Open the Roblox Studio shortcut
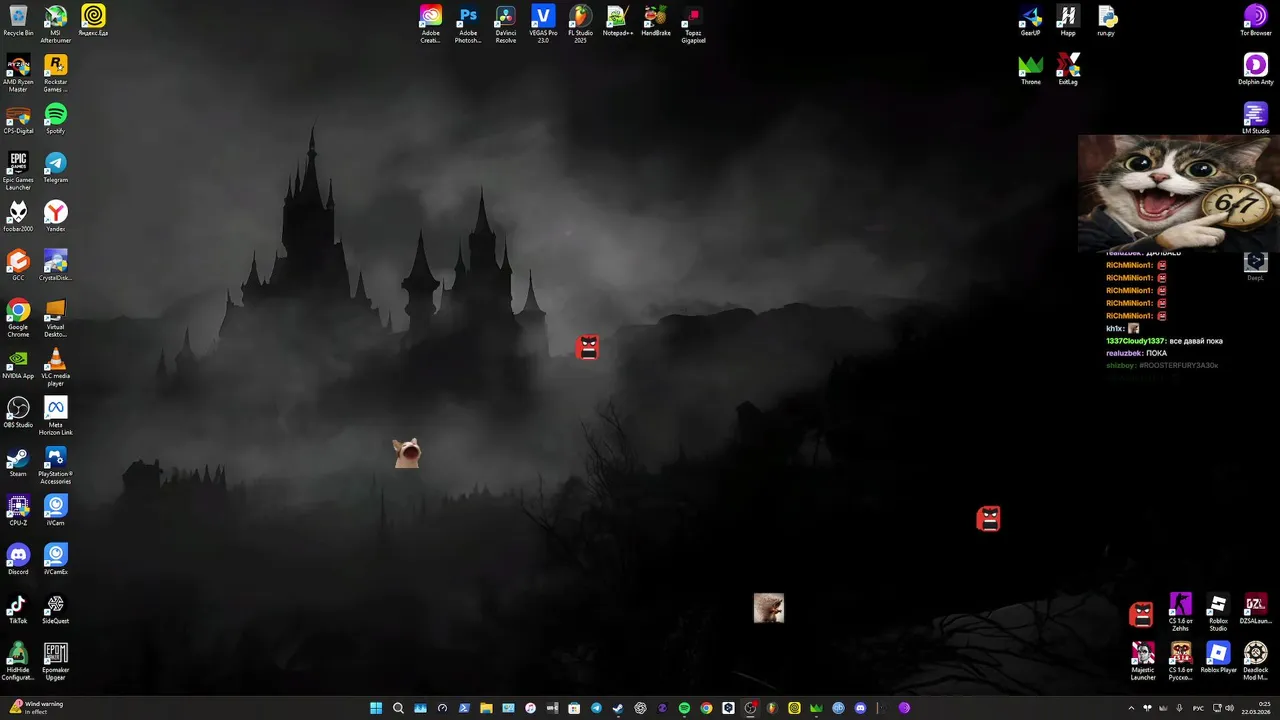 pos(1217,612)
